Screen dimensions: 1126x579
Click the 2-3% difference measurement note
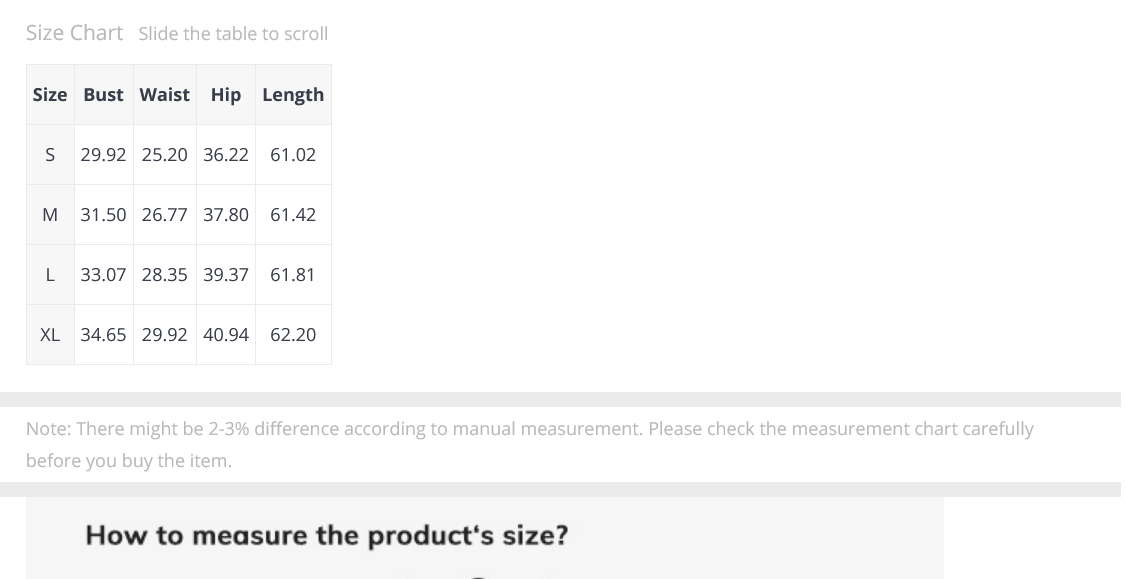(x=530, y=444)
